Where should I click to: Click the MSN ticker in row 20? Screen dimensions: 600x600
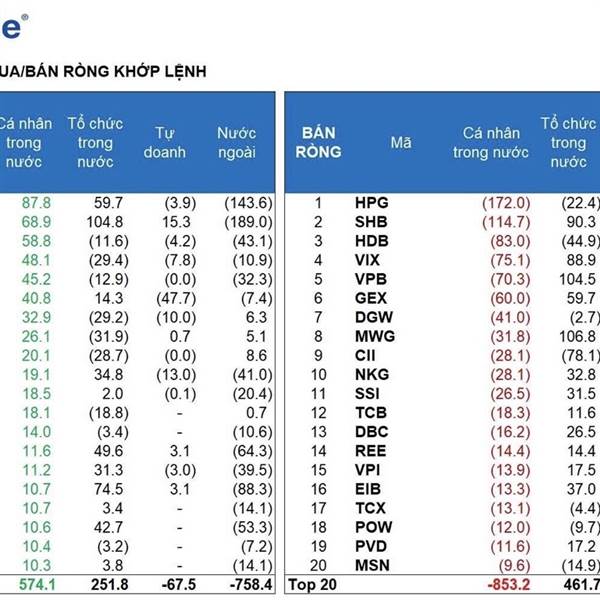(x=372, y=566)
